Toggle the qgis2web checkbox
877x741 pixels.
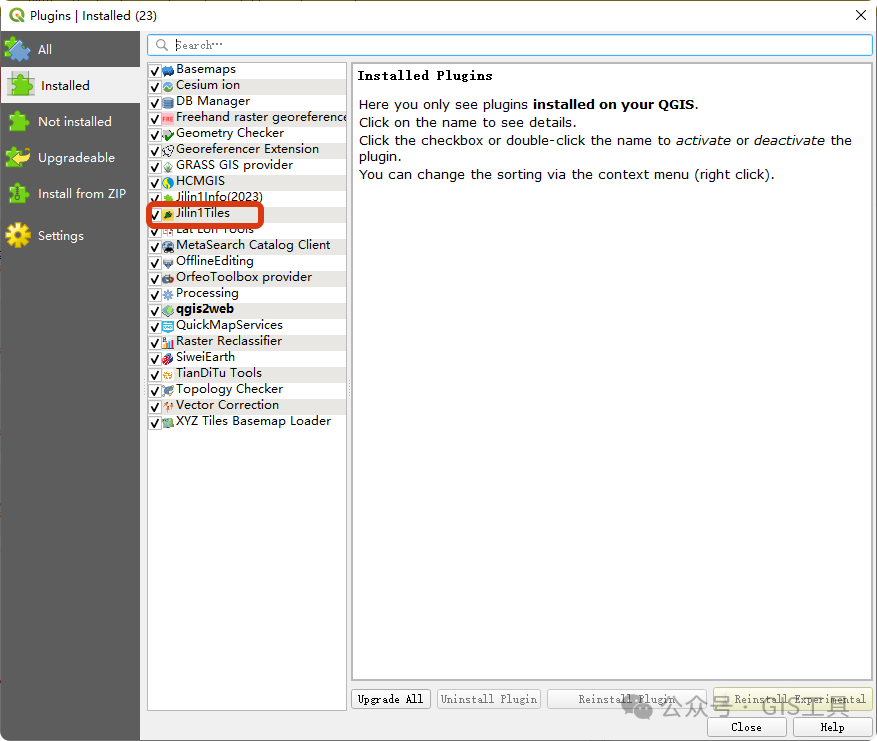click(x=155, y=311)
